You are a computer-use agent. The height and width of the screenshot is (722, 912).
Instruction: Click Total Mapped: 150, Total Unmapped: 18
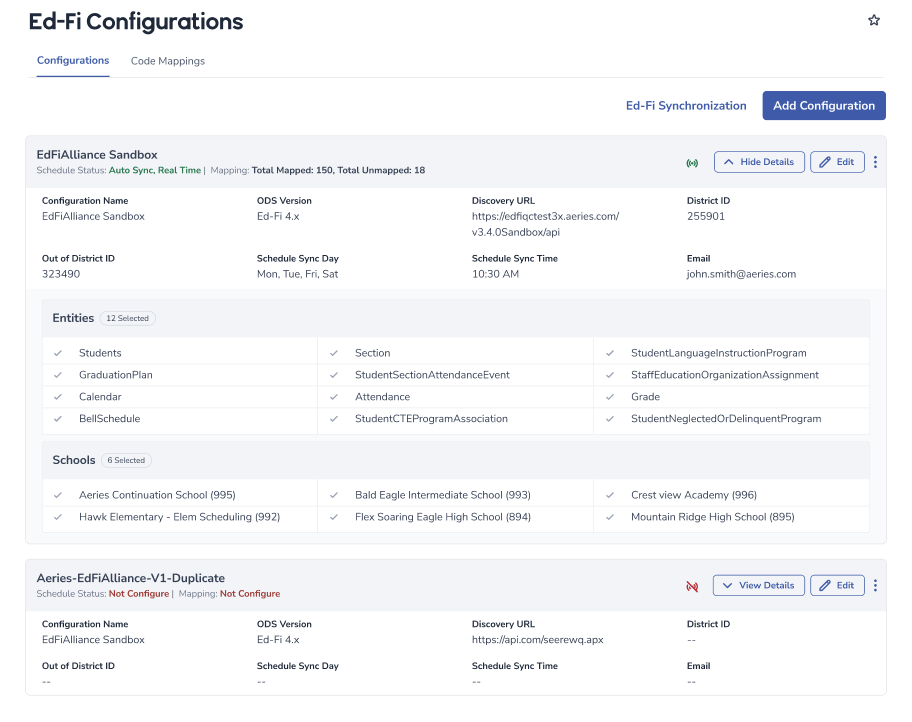point(339,170)
